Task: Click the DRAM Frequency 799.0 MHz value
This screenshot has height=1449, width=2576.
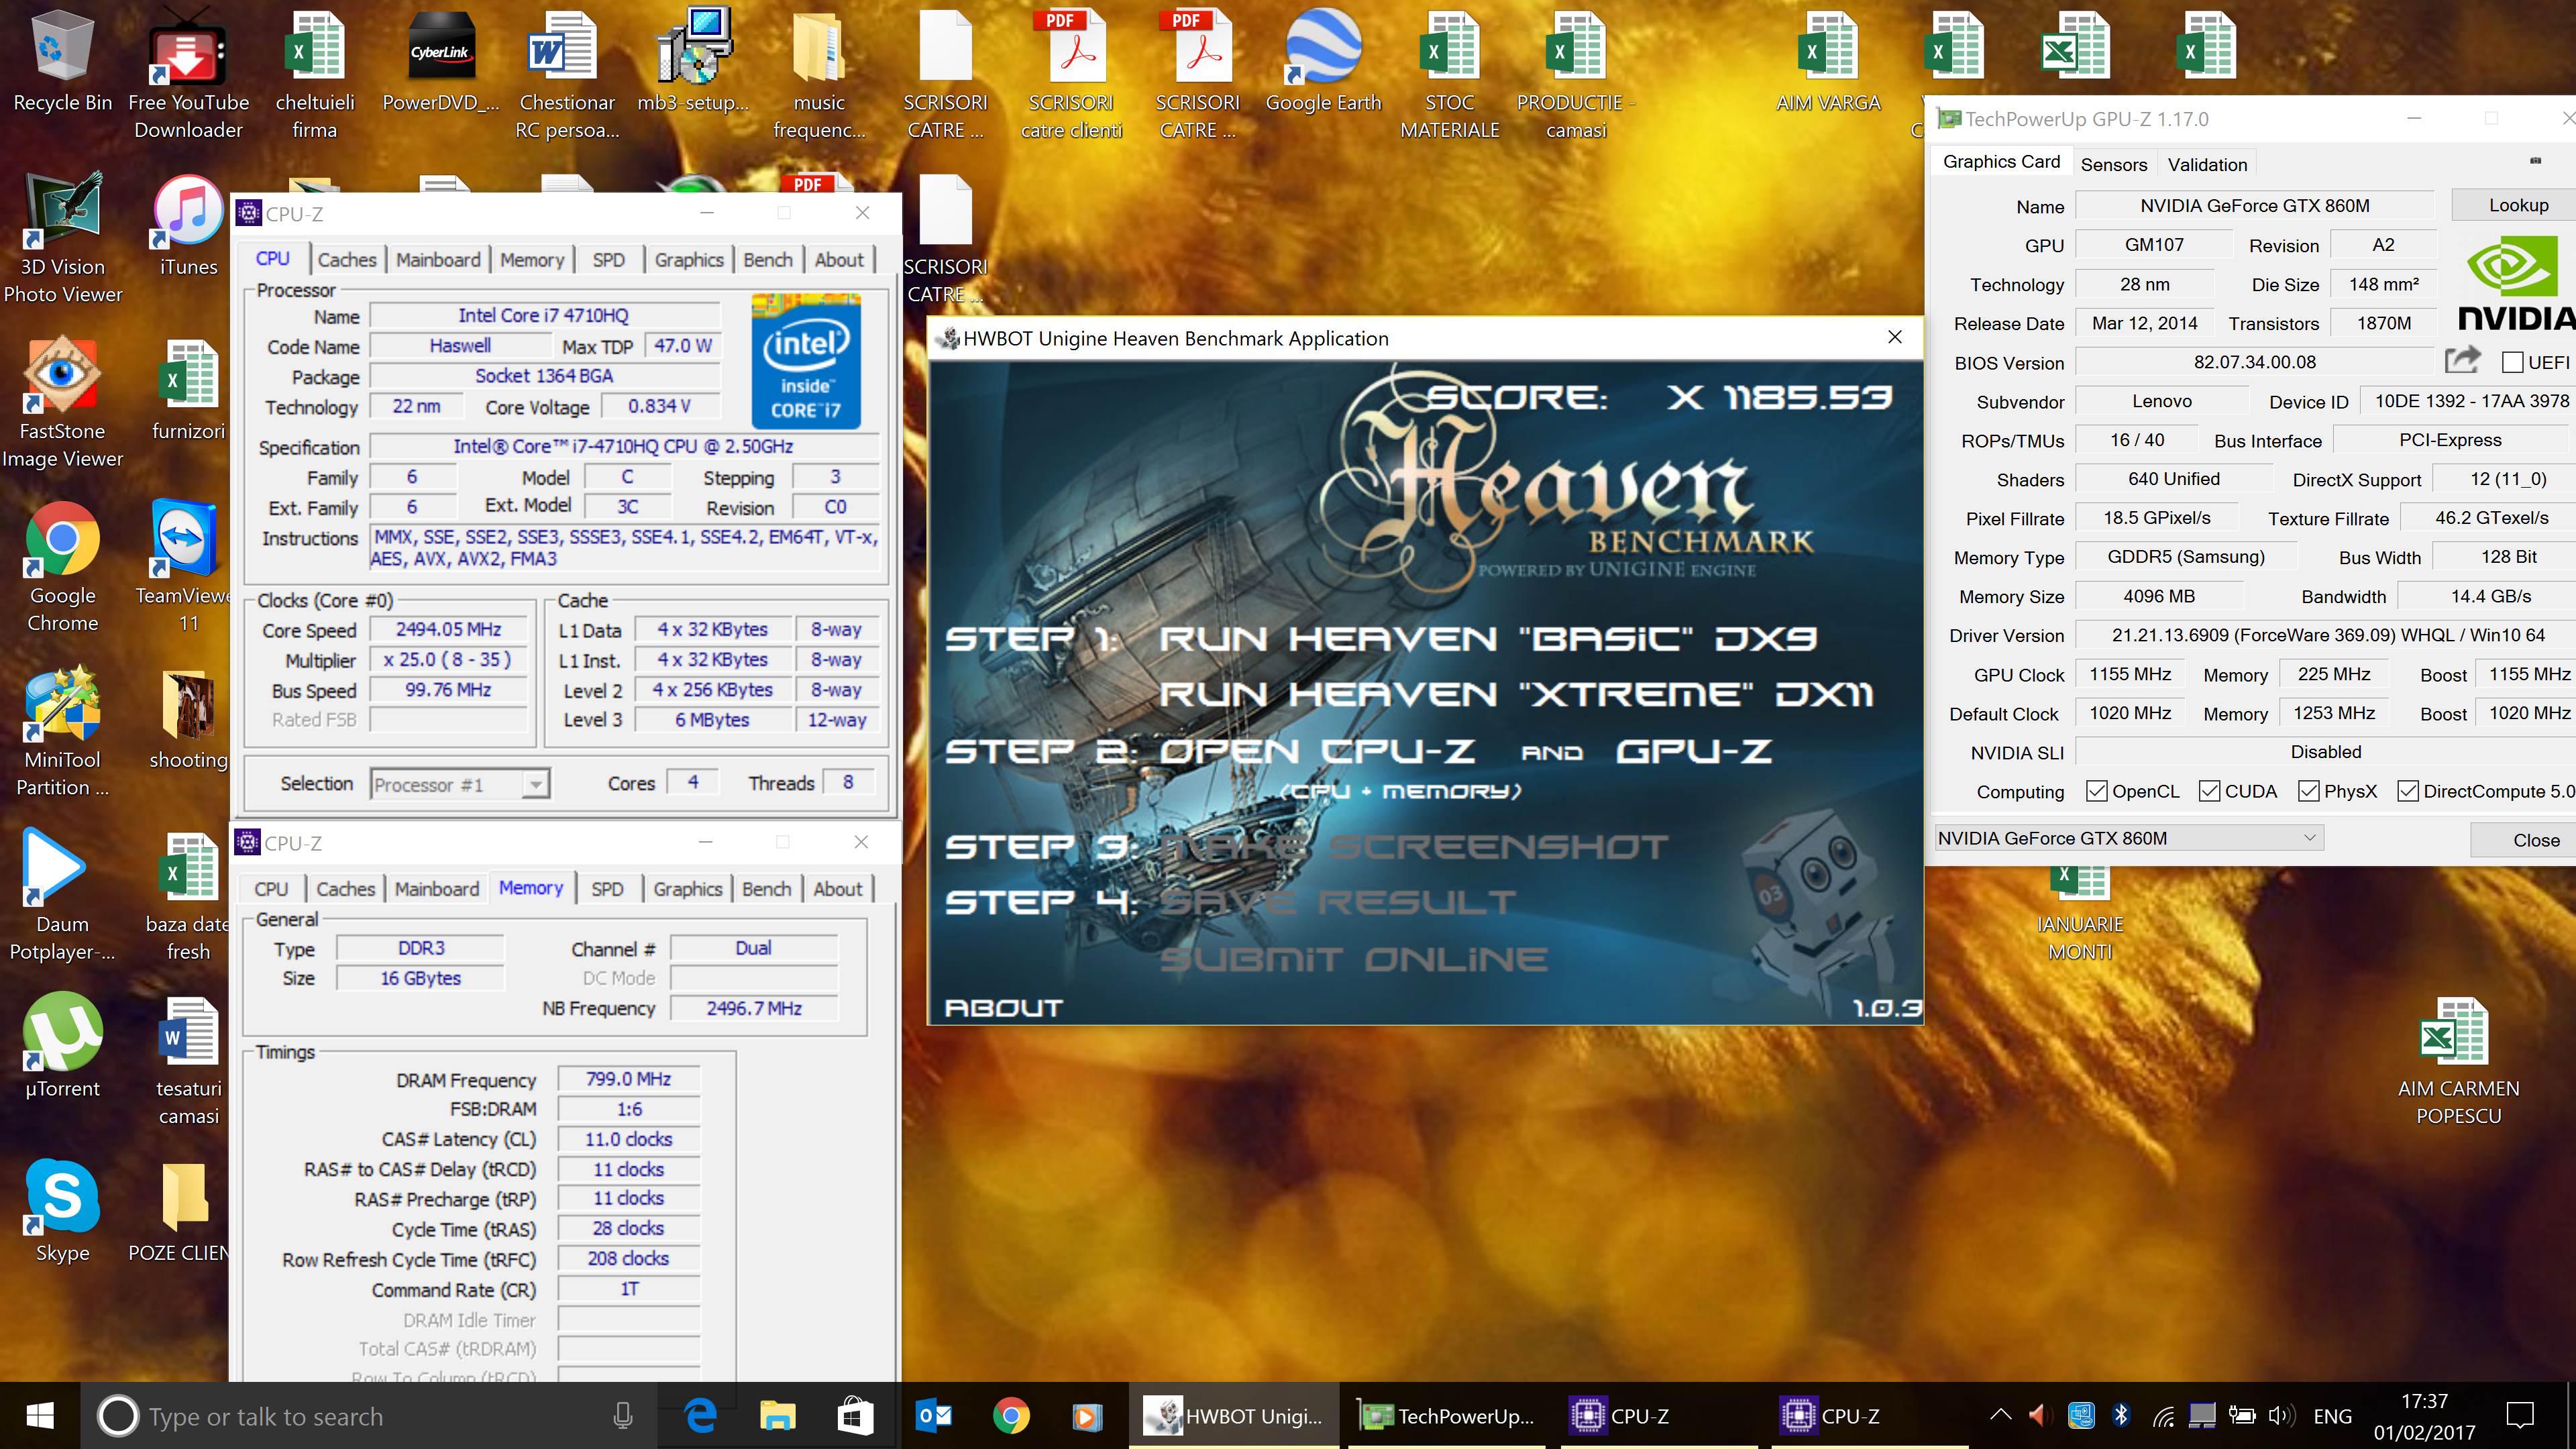Action: (628, 1079)
